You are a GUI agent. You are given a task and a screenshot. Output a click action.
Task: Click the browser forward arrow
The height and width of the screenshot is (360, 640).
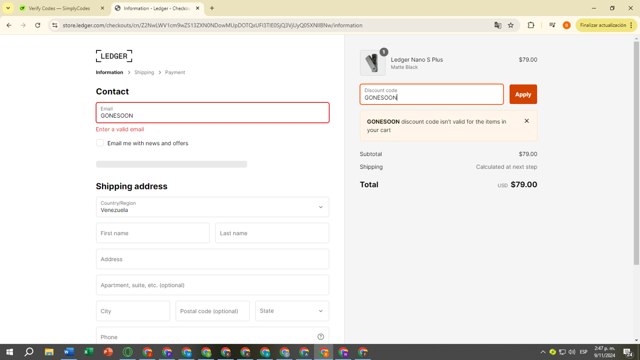pyautogui.click(x=23, y=25)
